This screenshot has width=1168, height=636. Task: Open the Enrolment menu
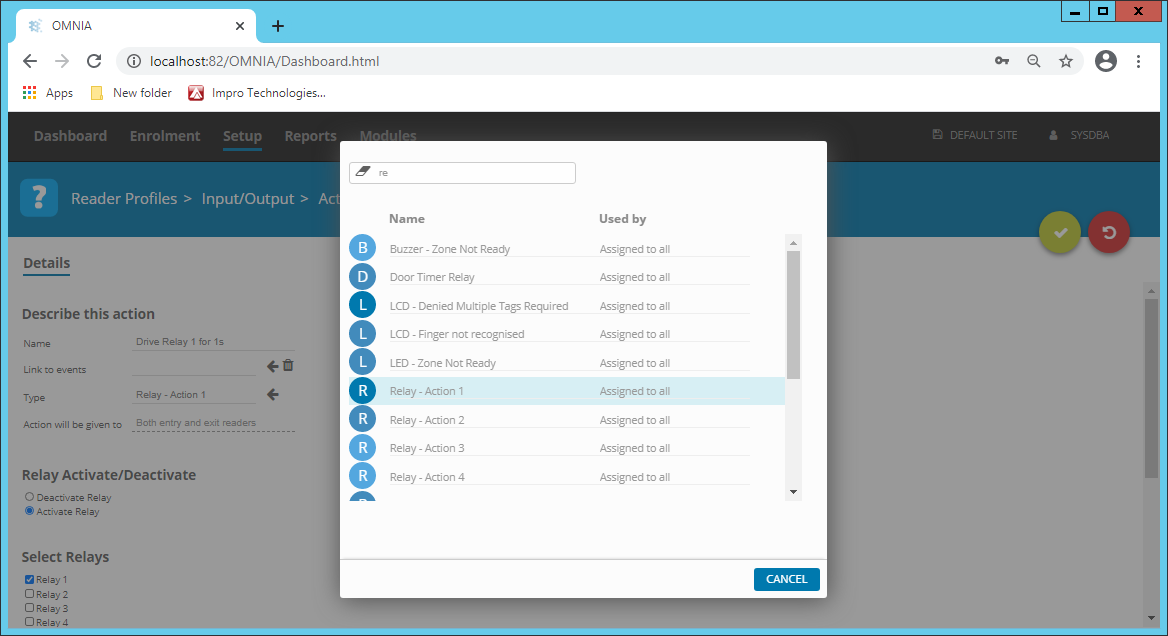click(165, 136)
